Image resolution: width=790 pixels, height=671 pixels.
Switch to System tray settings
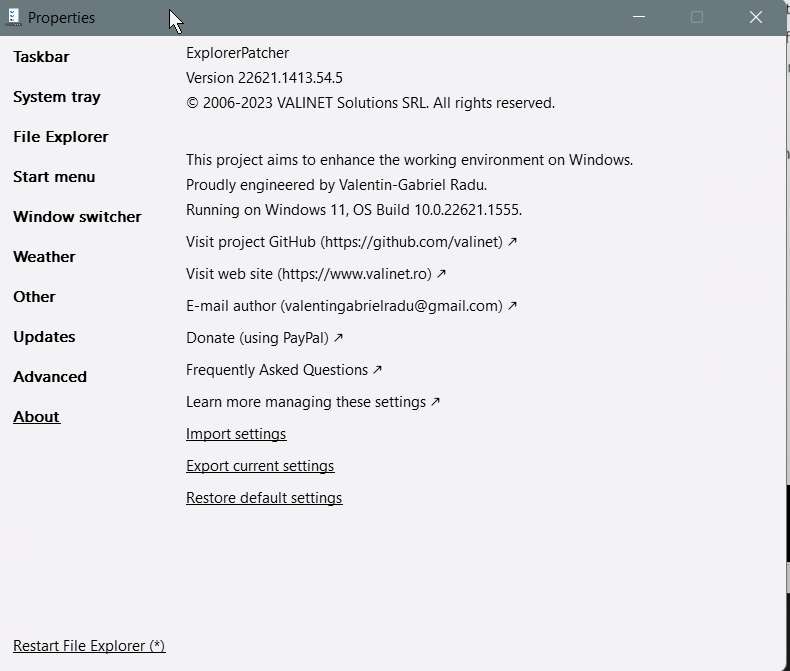(x=57, y=97)
